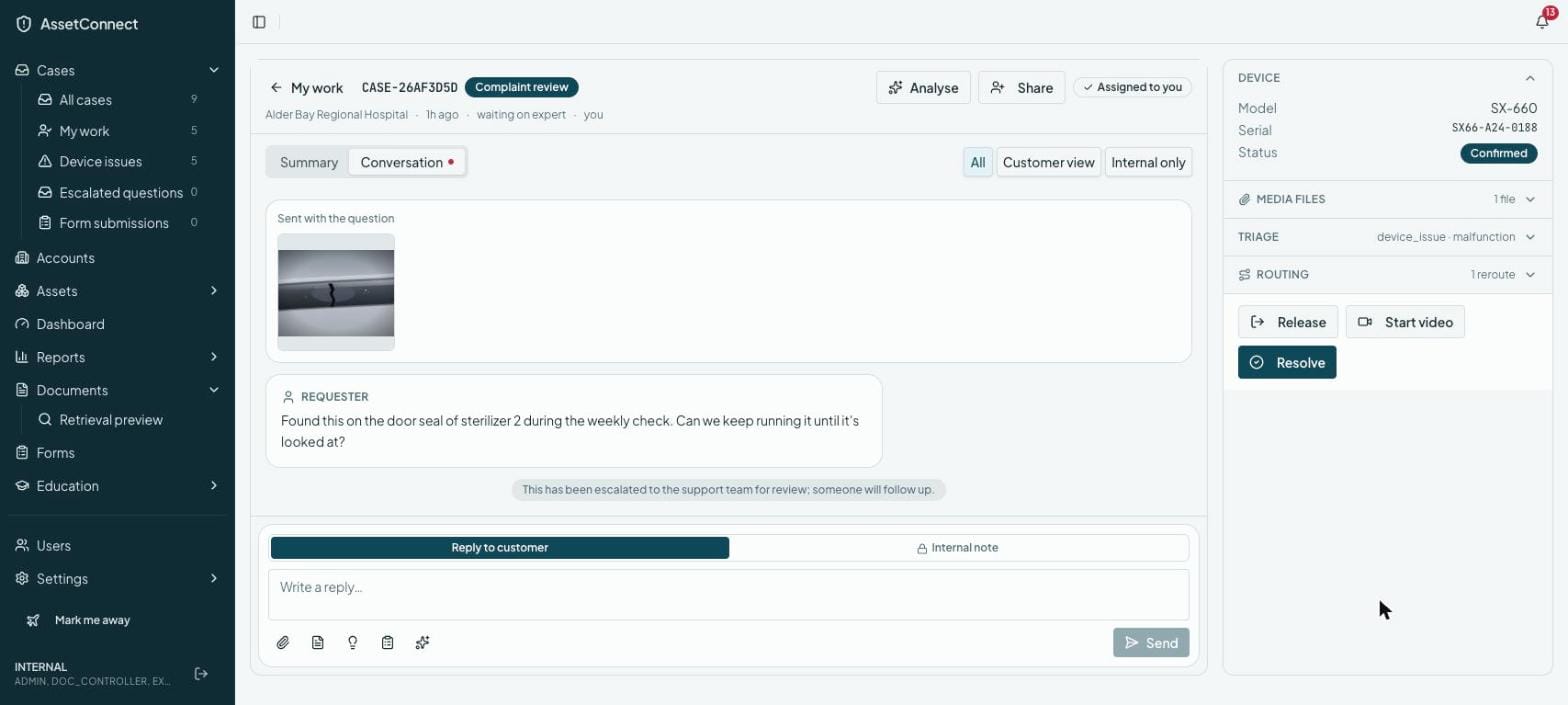Screen dimensions: 1568x705
Task: Release the case assignment
Action: pos(1288,322)
